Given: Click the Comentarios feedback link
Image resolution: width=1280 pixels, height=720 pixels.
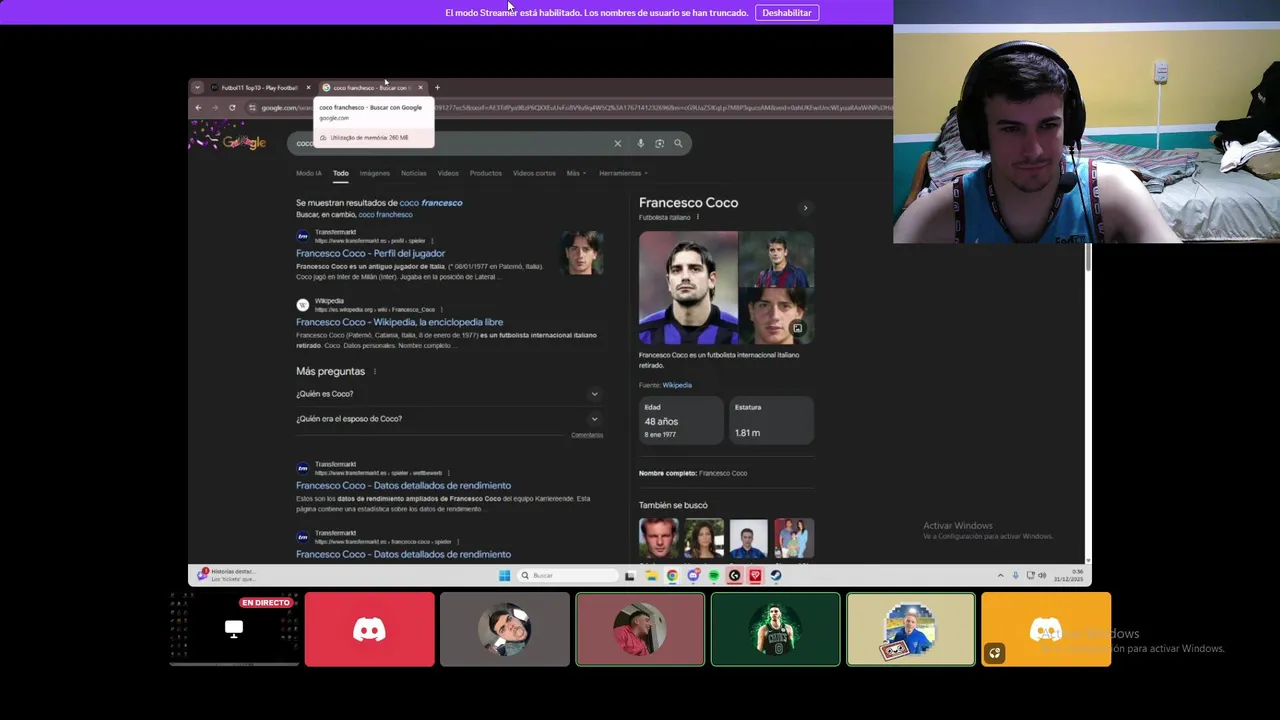Looking at the screenshot, I should (587, 435).
